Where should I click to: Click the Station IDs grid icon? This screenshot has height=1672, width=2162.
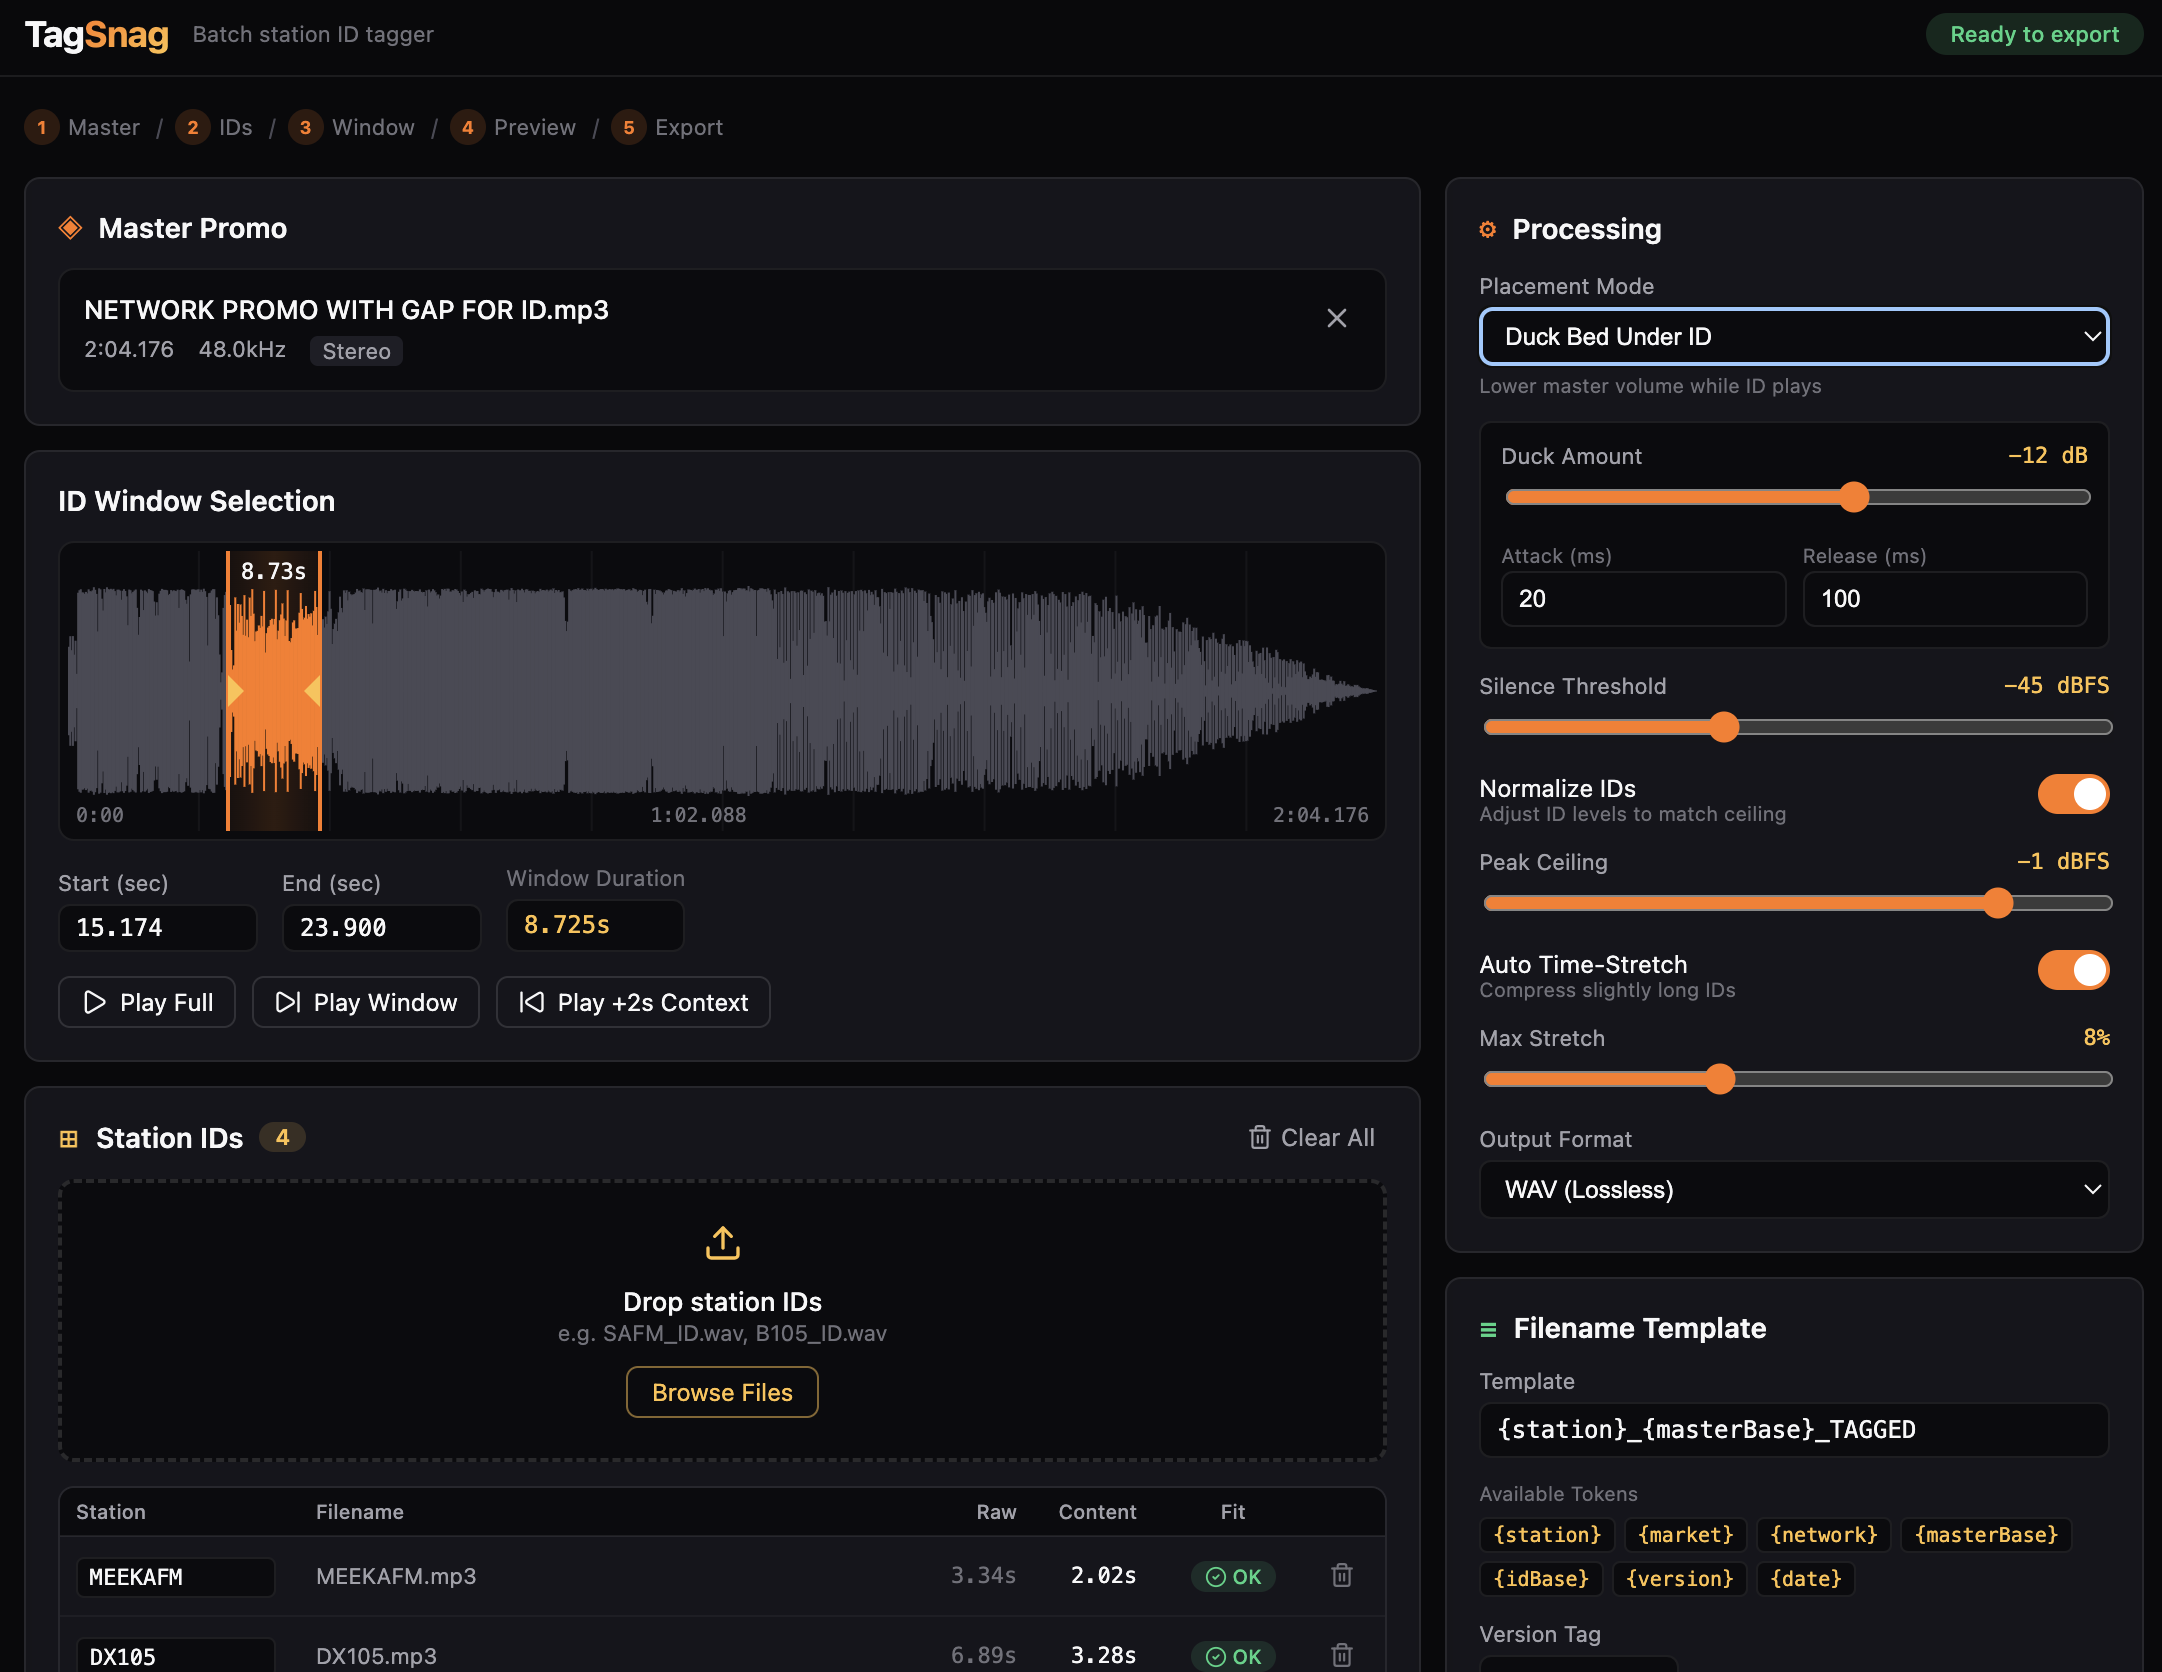(x=69, y=1138)
